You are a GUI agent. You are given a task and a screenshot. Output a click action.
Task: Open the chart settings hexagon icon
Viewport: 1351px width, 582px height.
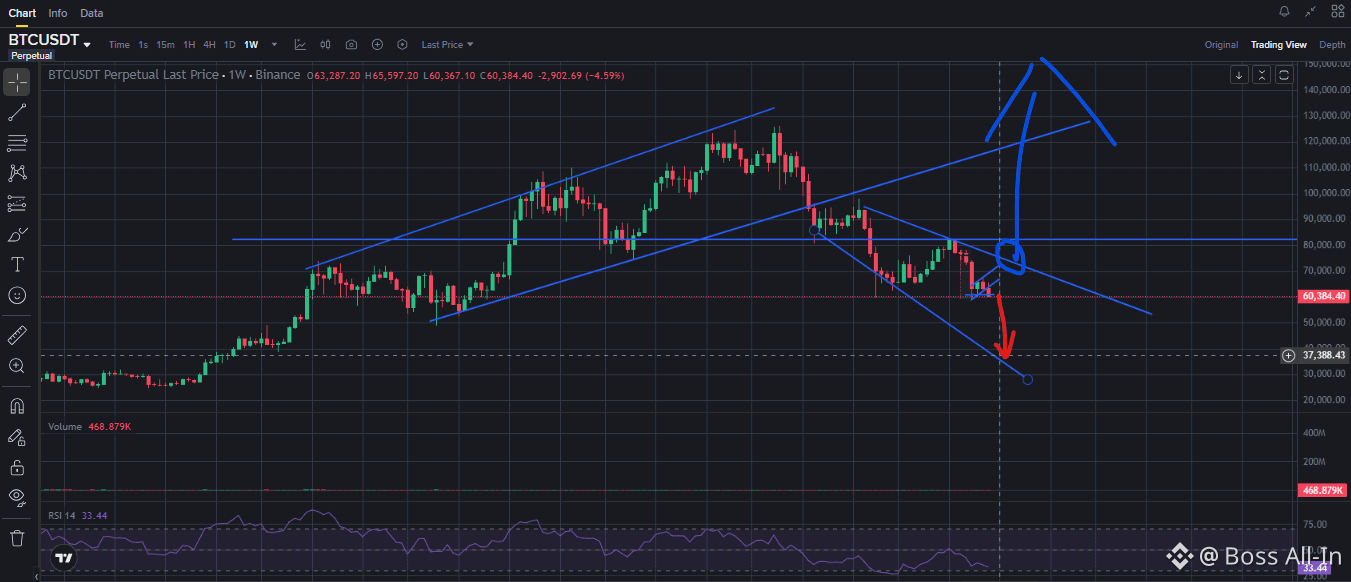tap(402, 44)
